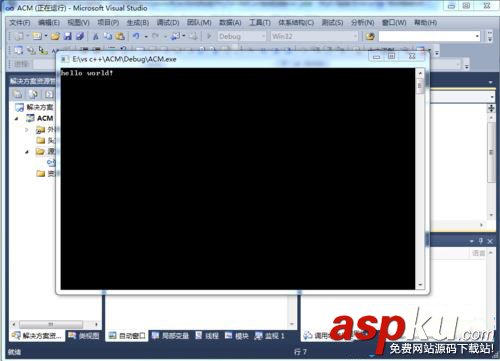Open the 视图(V) menu
500x361 pixels.
coord(78,23)
